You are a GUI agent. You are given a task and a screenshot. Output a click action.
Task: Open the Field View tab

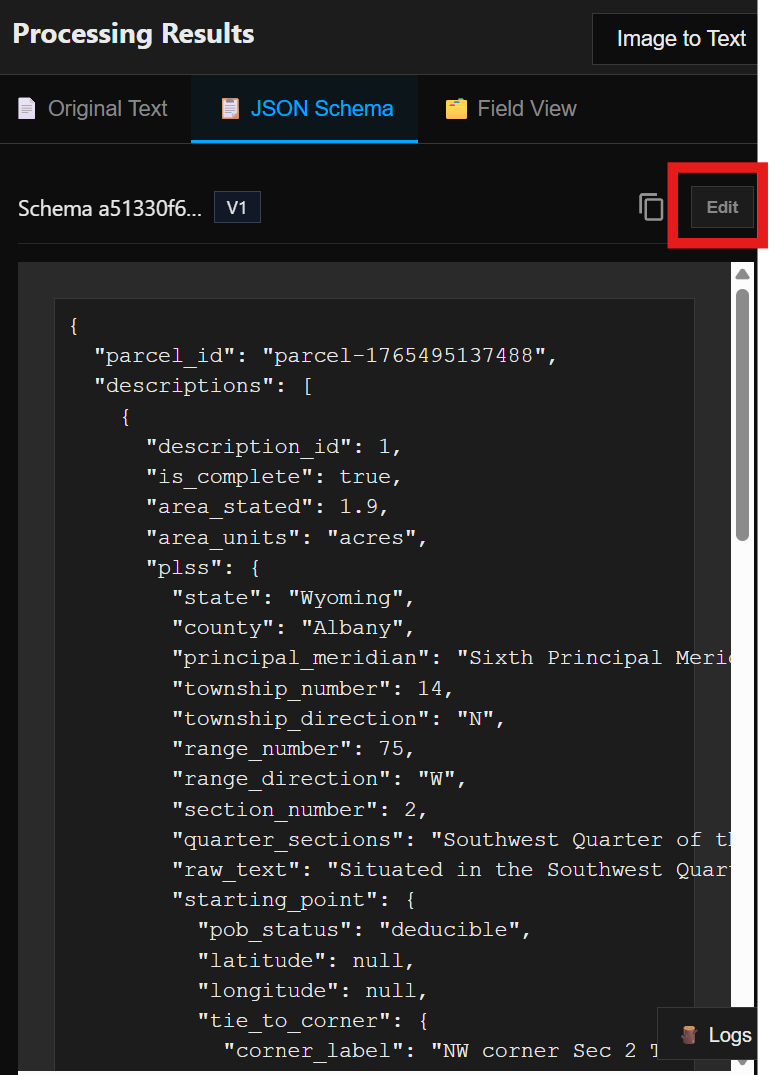tap(511, 108)
